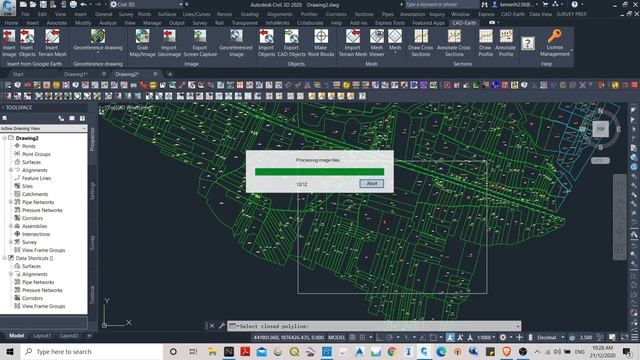Open the Civil 3D application menu logo
The height and width of the screenshot is (360, 640).
[x=8, y=7]
